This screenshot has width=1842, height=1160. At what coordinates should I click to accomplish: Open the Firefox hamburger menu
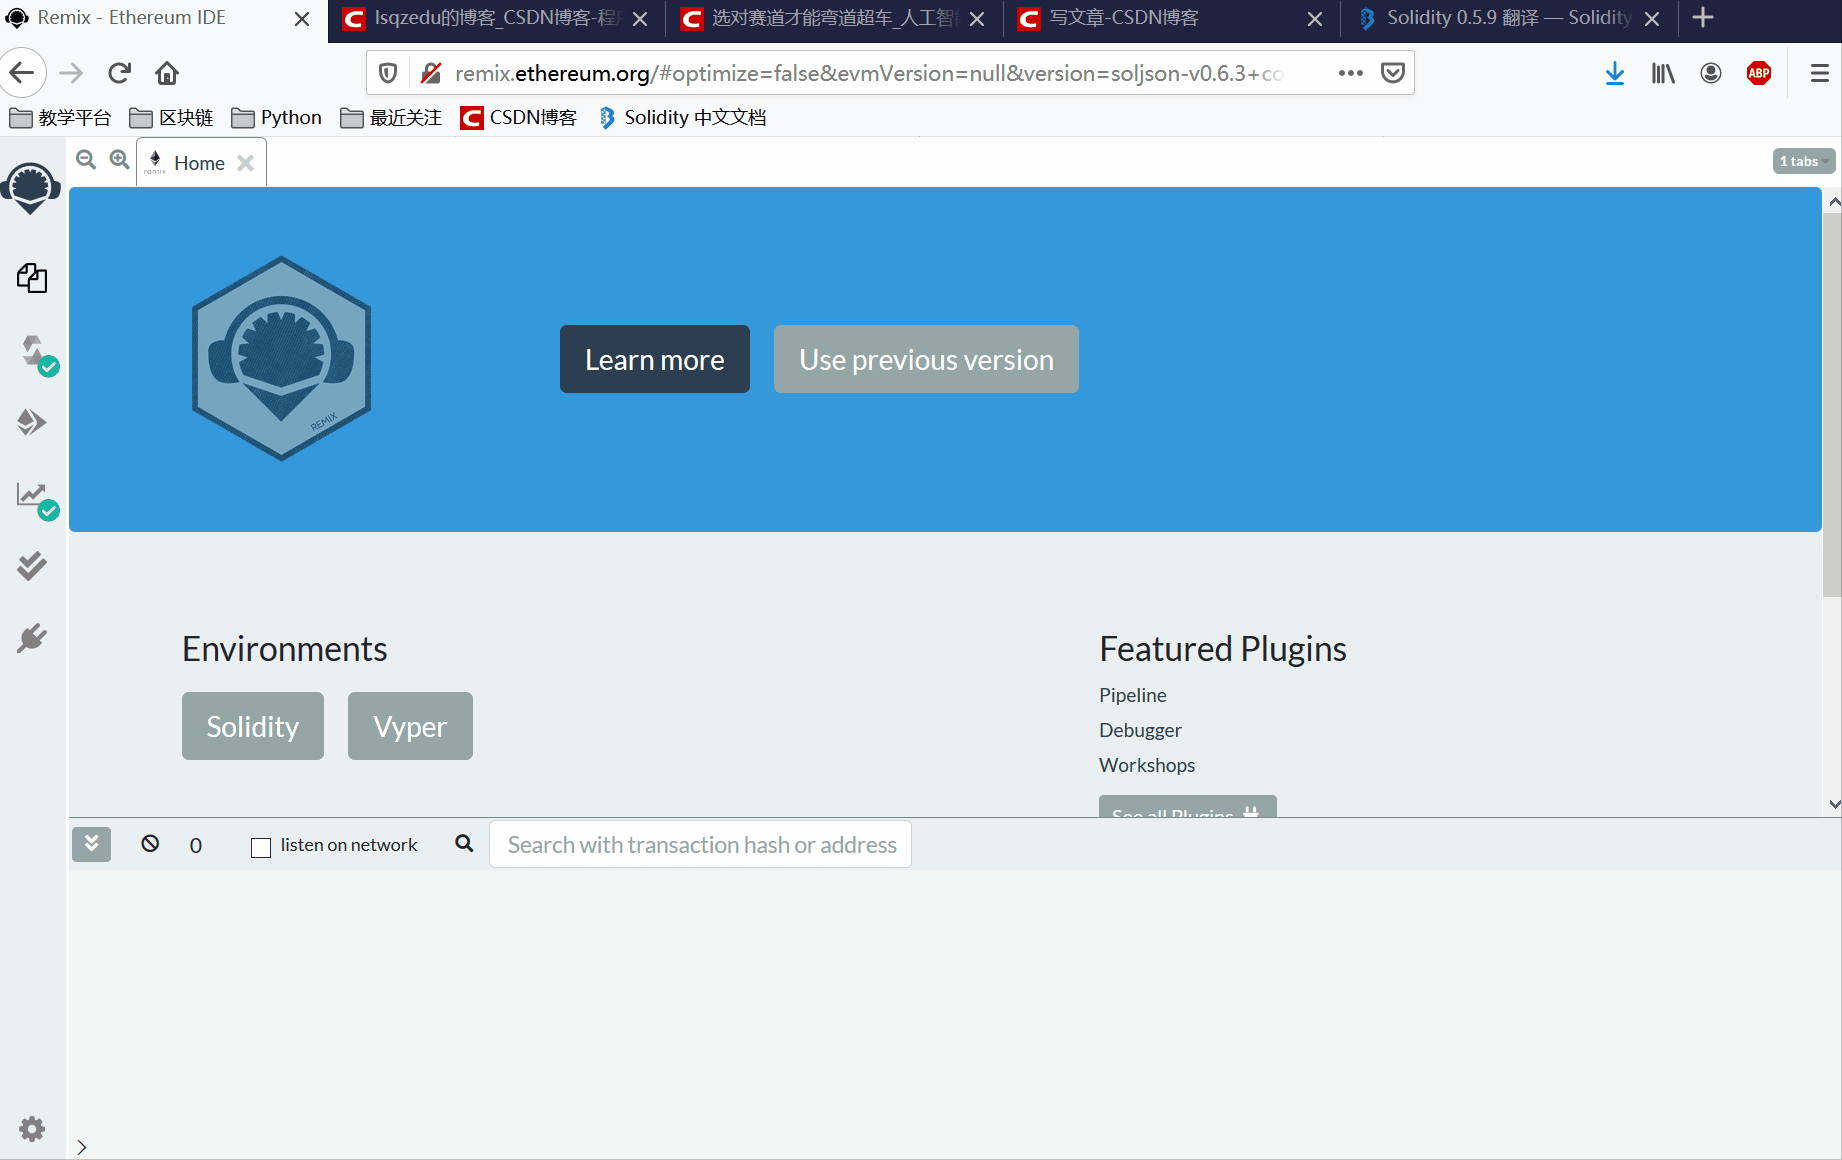1820,73
